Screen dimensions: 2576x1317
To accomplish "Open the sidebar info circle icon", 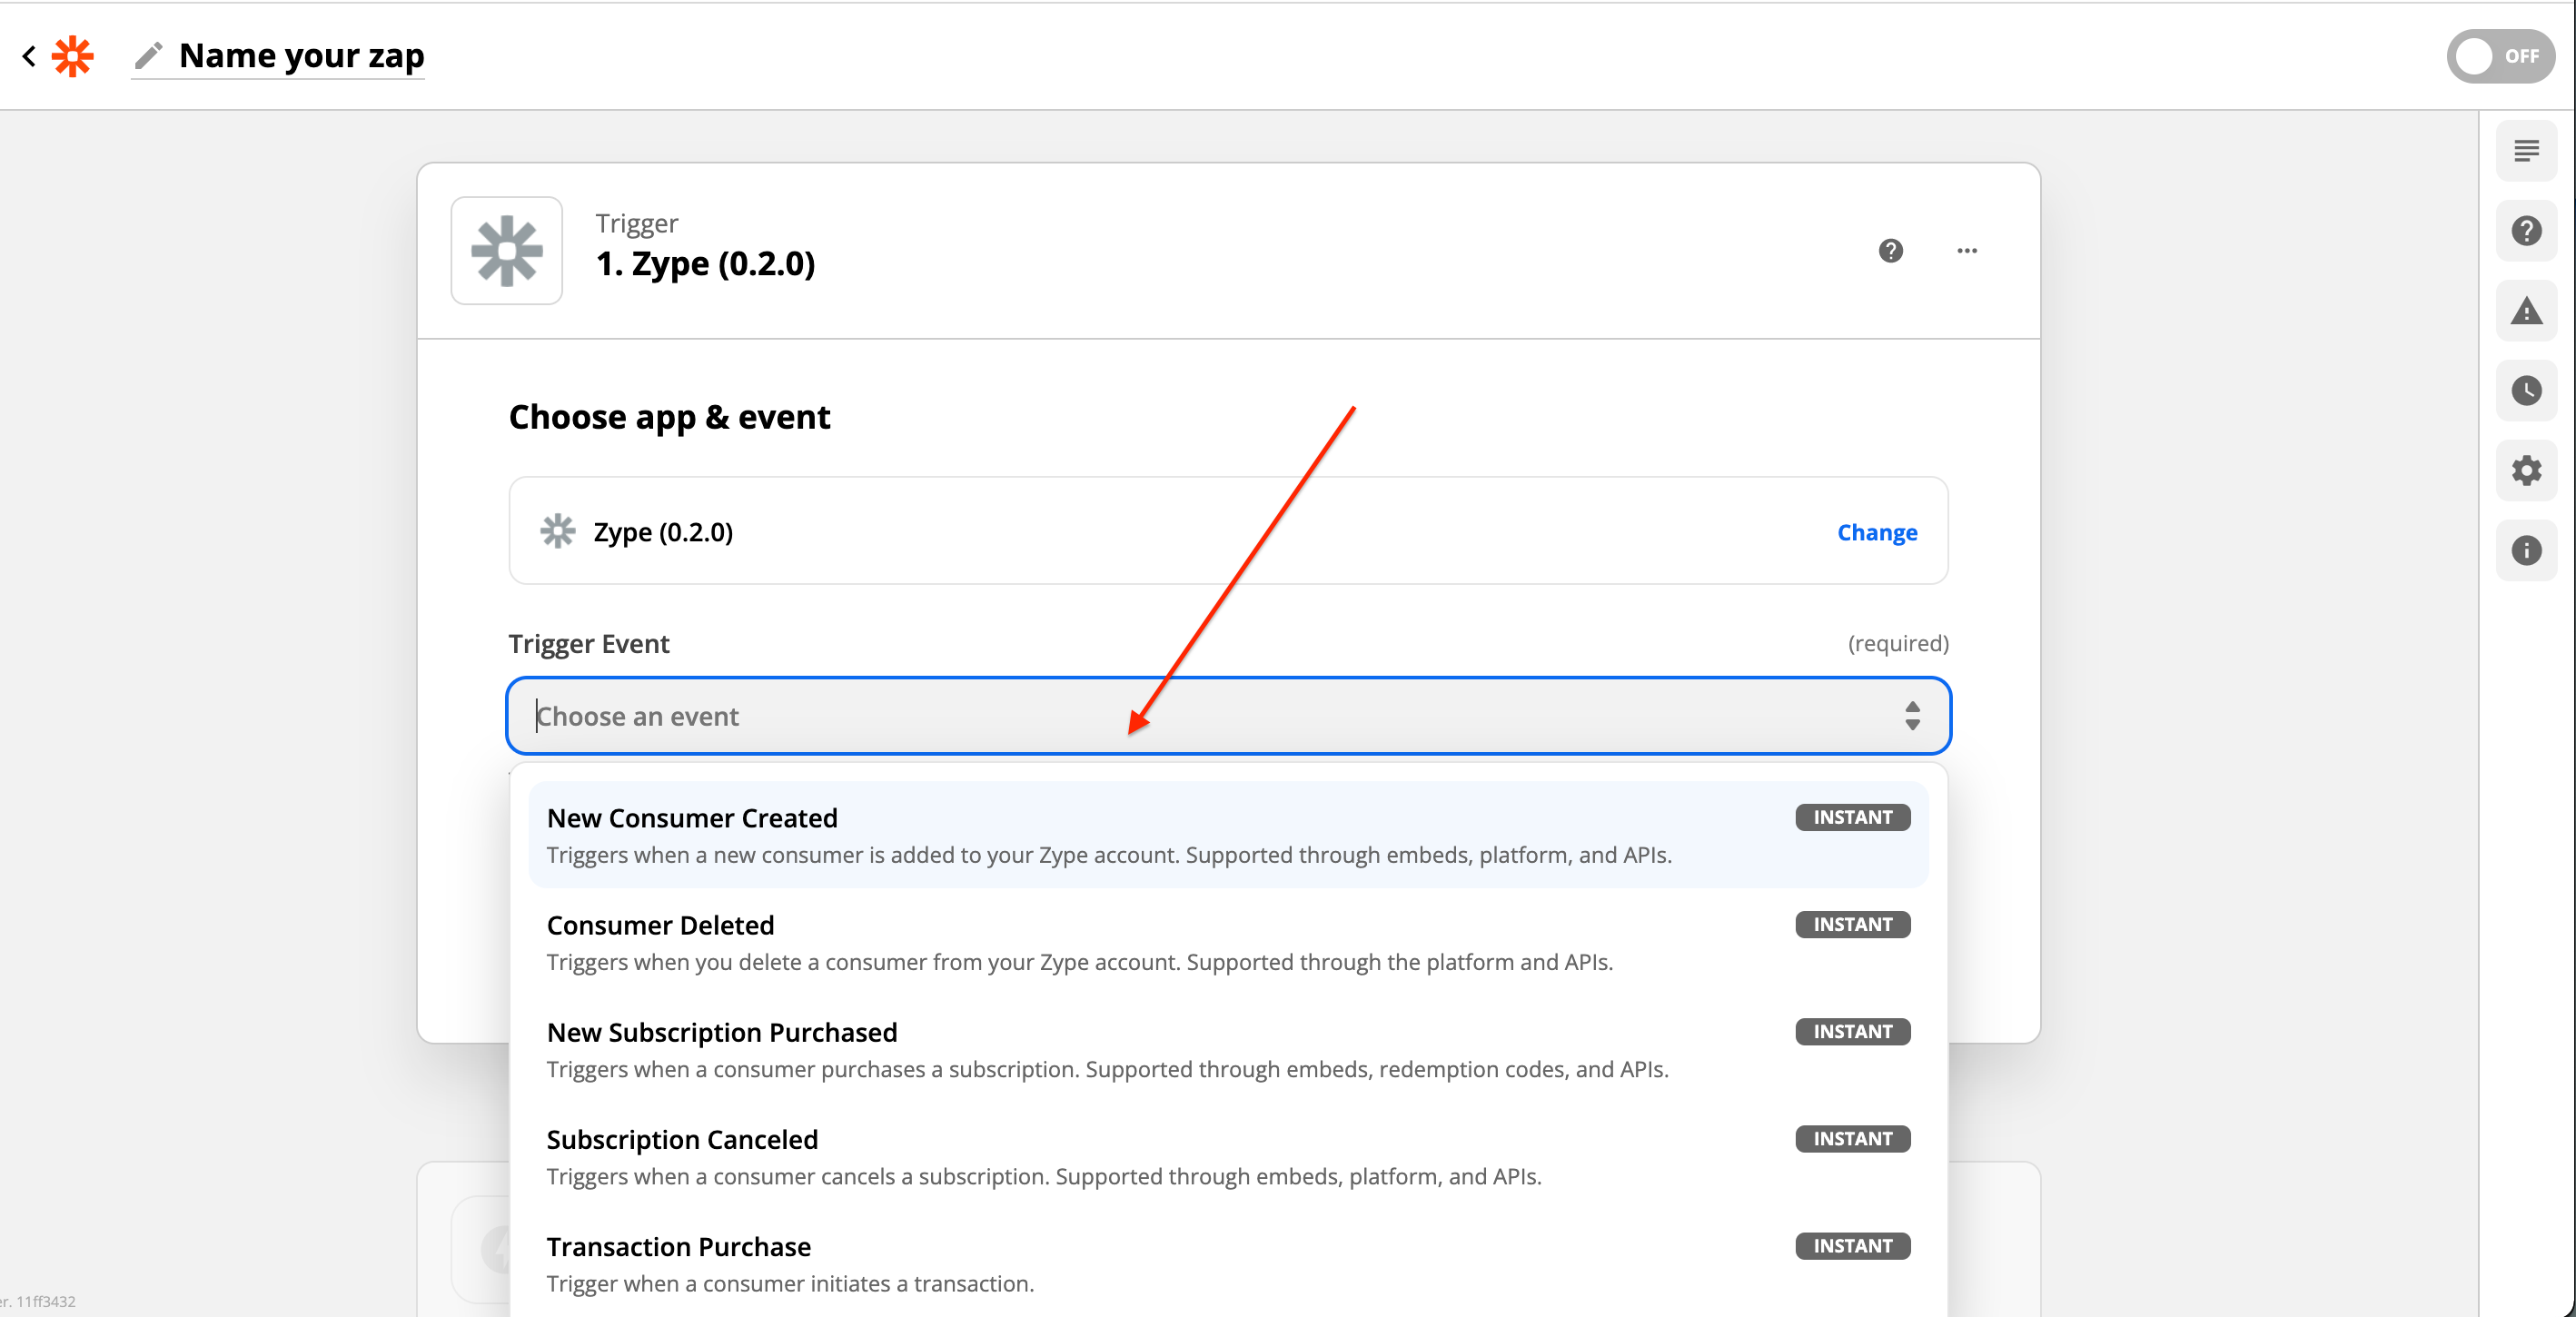I will tap(2526, 550).
